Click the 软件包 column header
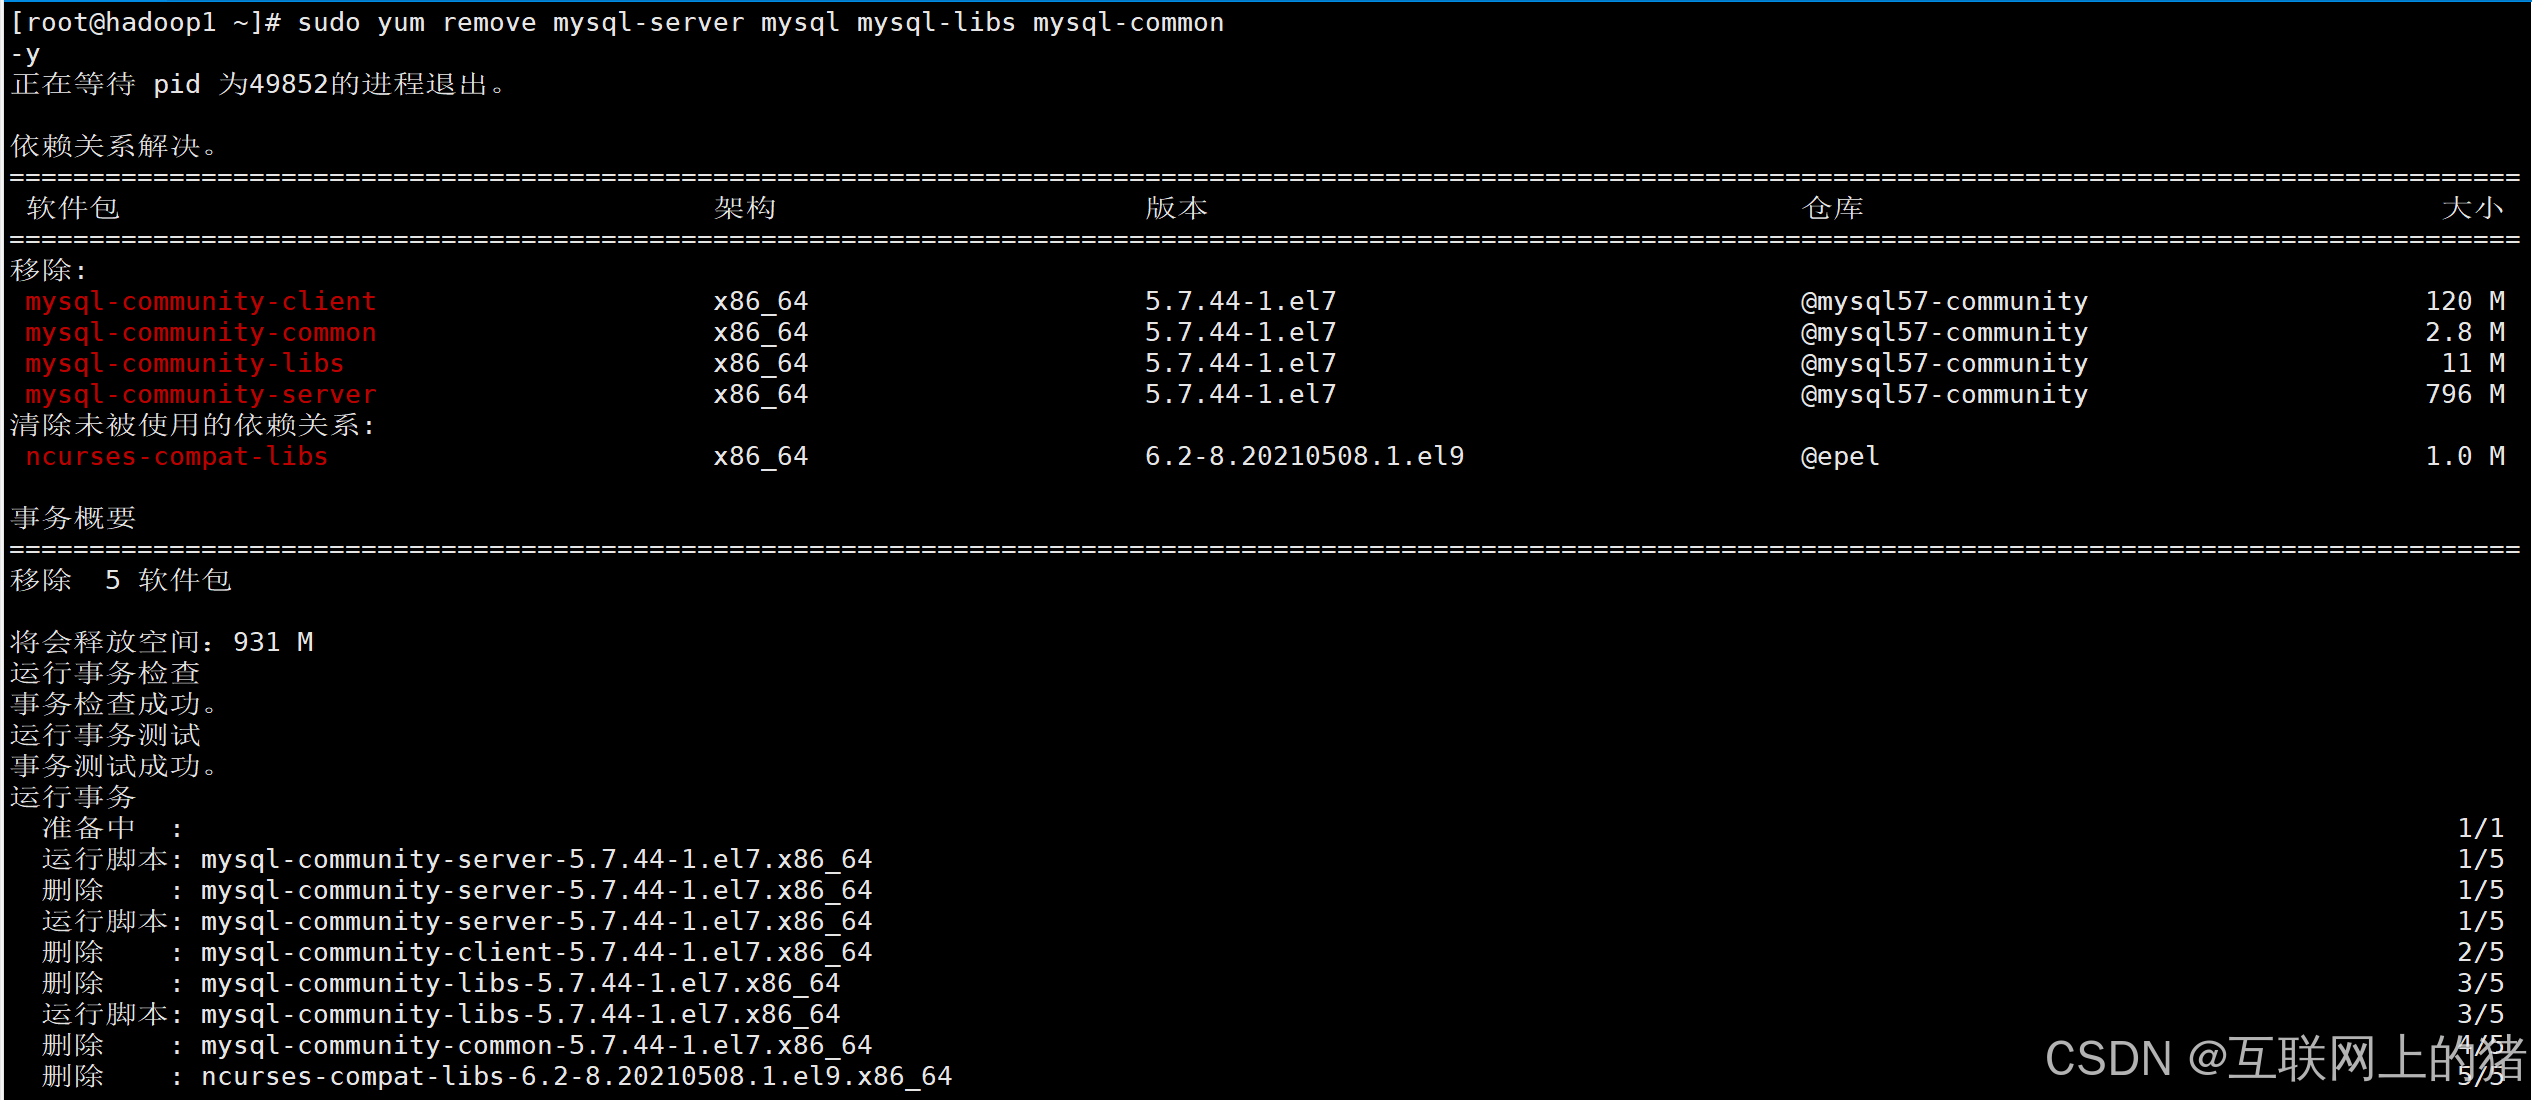The width and height of the screenshot is (2532, 1100). [x=73, y=208]
